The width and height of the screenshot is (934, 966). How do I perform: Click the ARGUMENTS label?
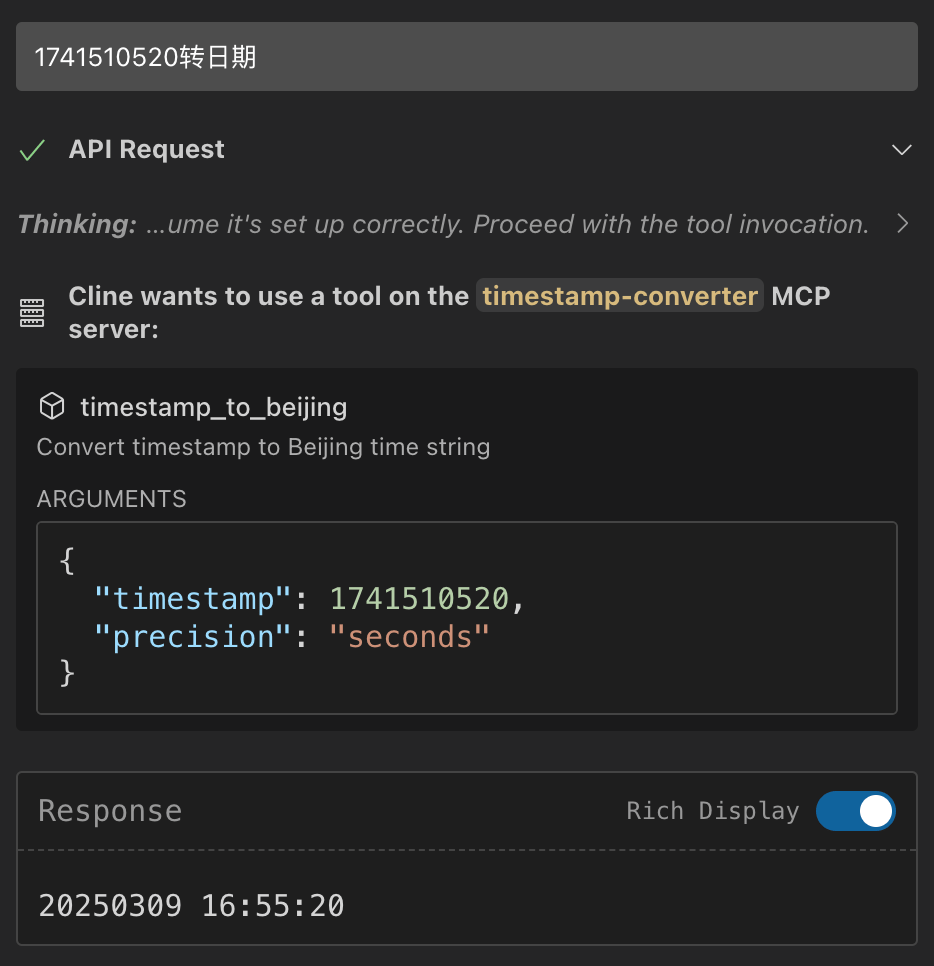(111, 499)
